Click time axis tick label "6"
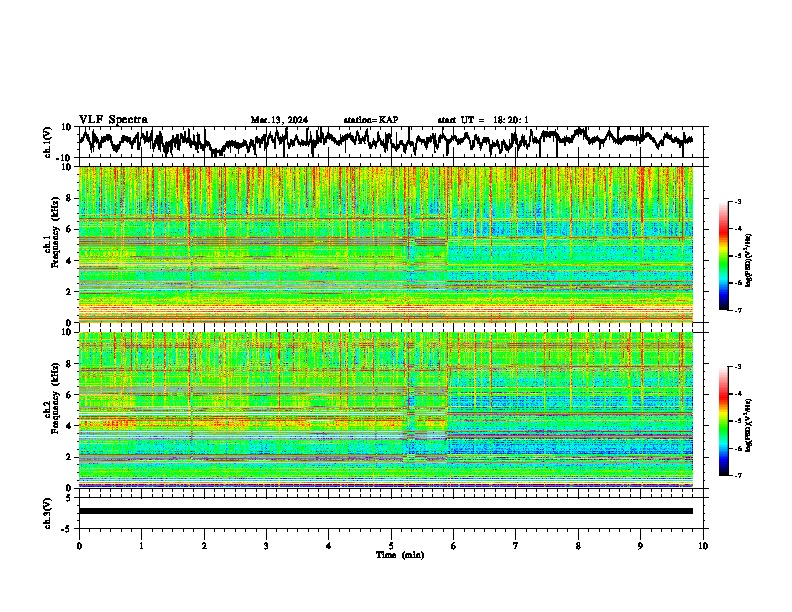This screenshot has height=612, width=792. (454, 546)
